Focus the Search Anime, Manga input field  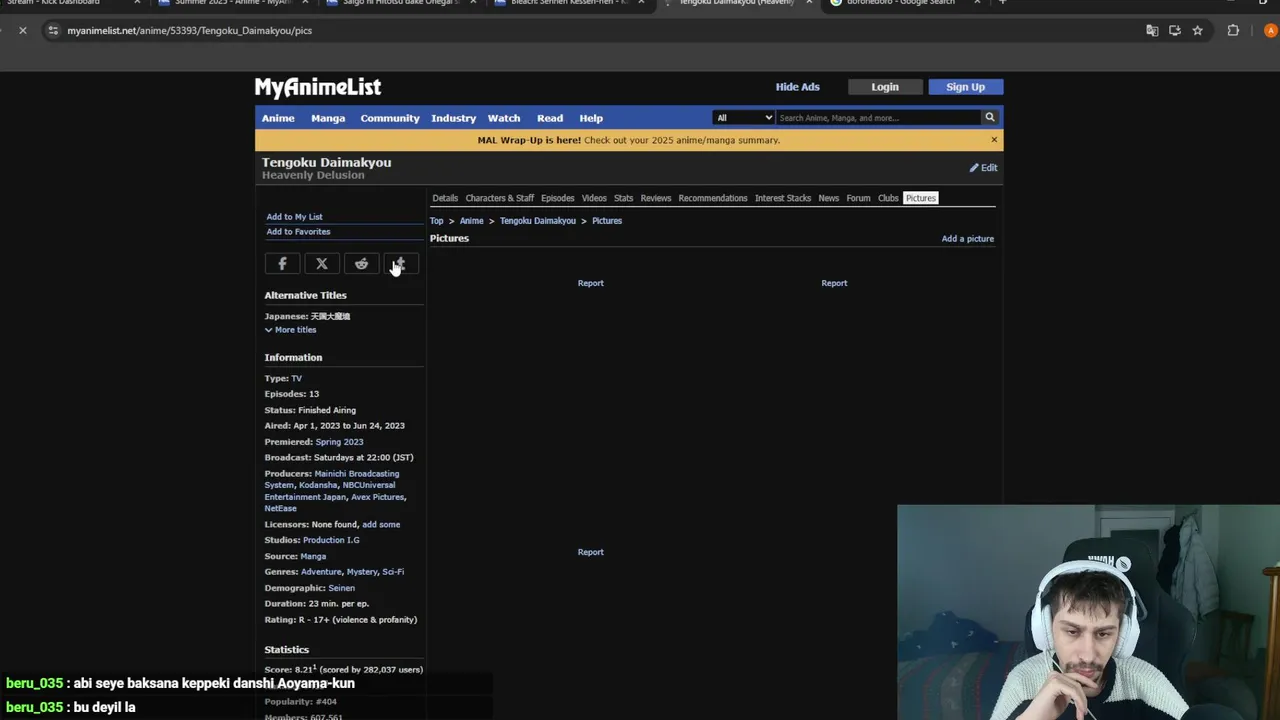pyautogui.click(x=879, y=118)
